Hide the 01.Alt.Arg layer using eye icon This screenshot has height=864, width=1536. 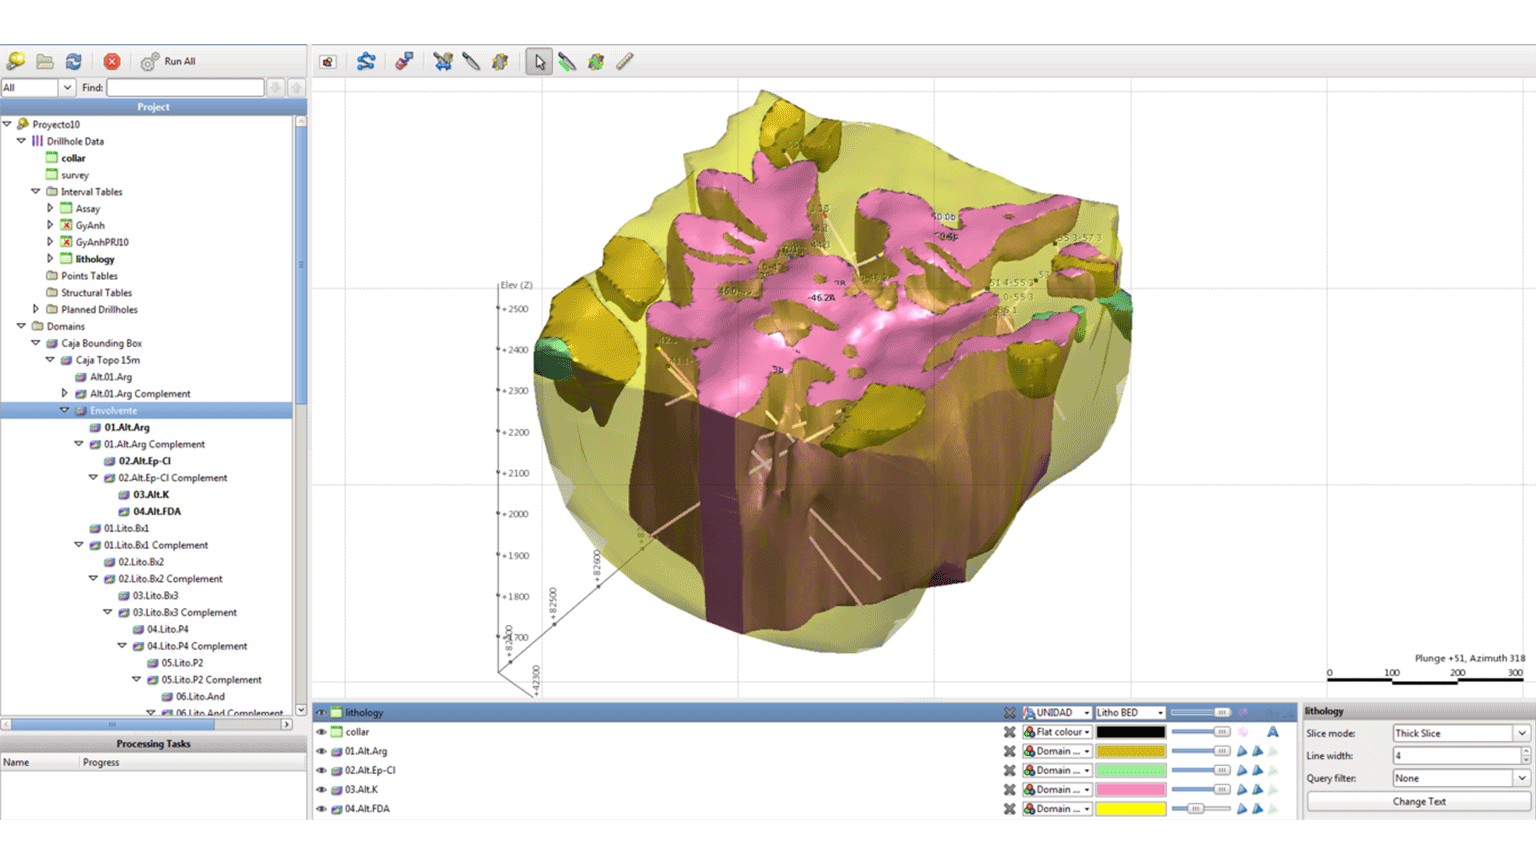[x=322, y=751]
